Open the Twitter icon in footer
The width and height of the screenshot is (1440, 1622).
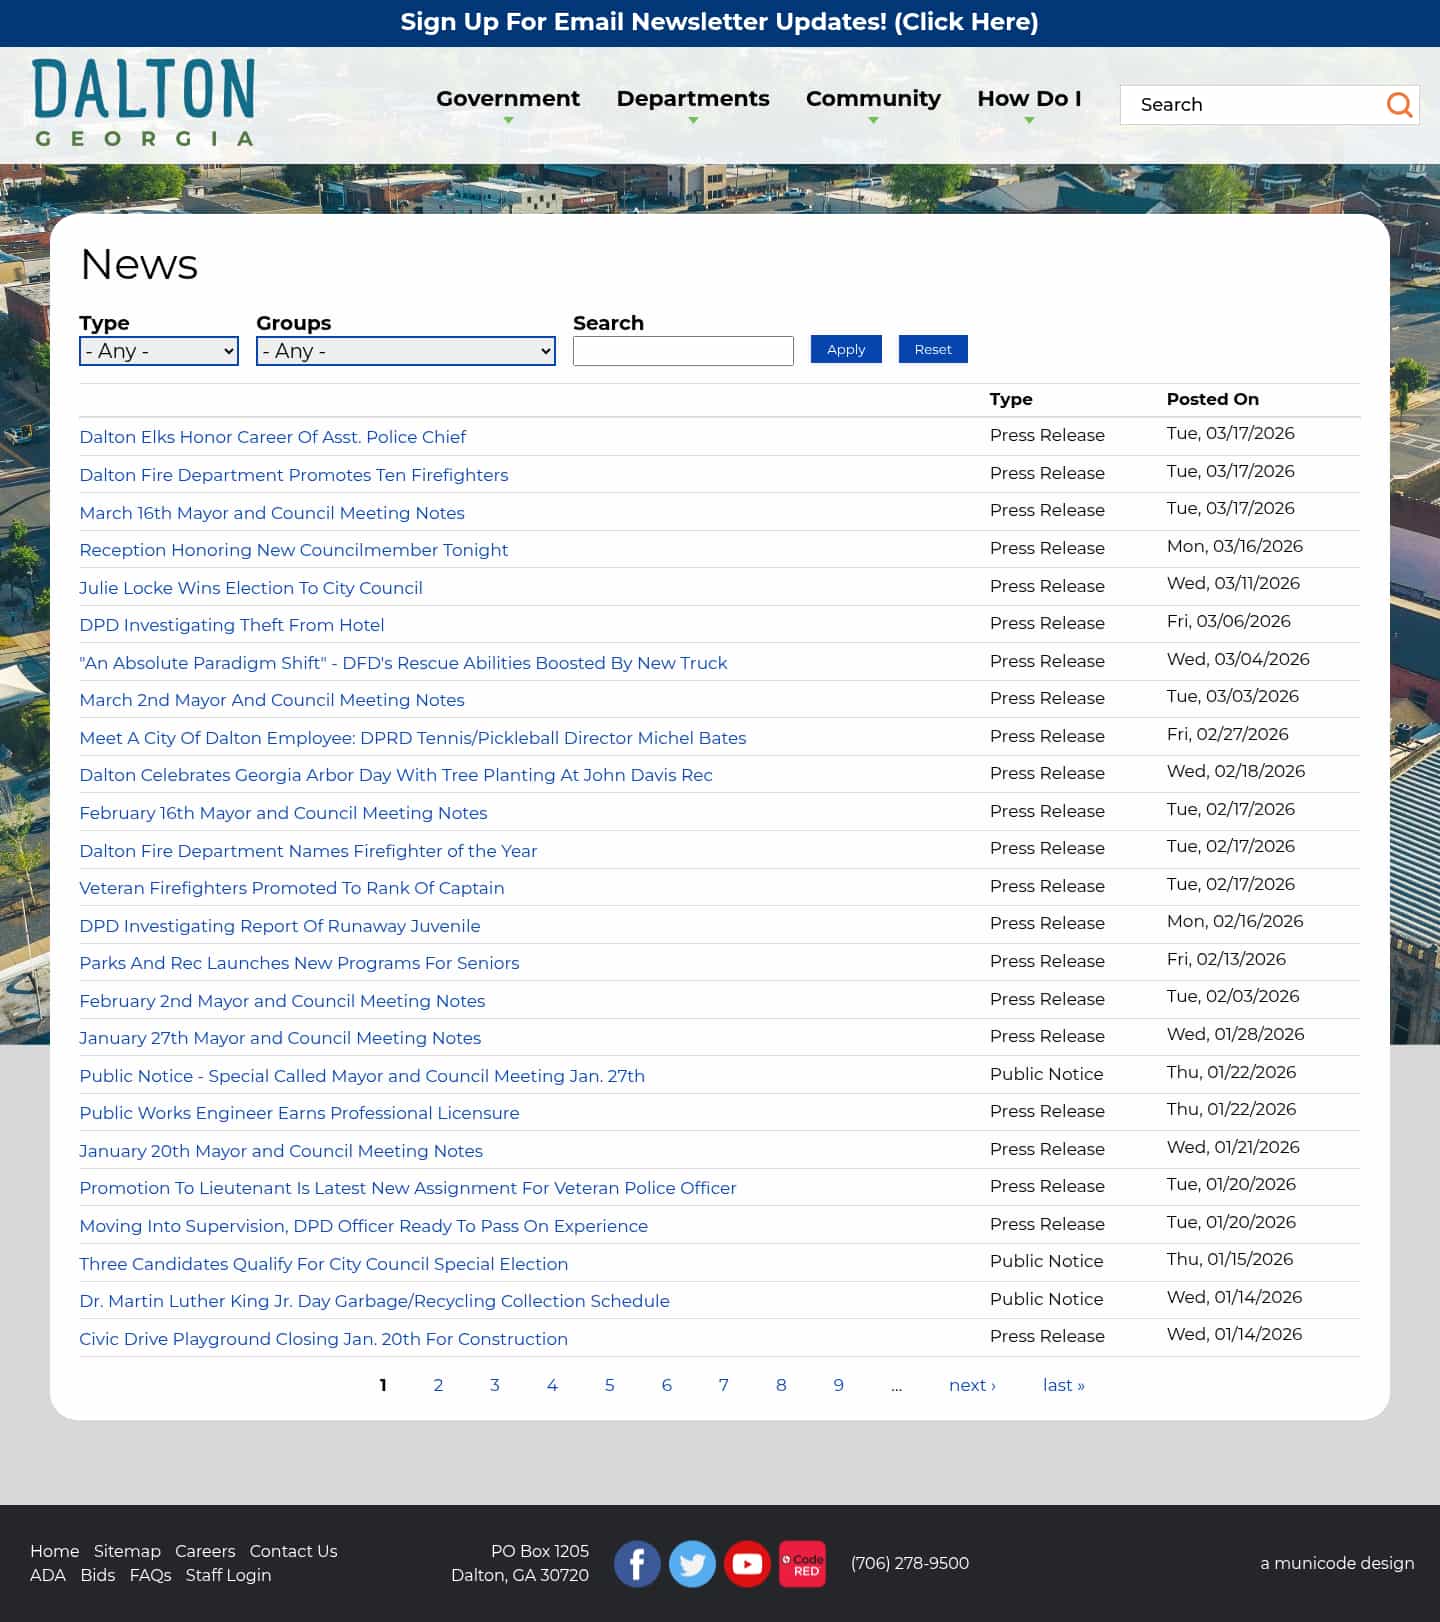coord(692,1563)
